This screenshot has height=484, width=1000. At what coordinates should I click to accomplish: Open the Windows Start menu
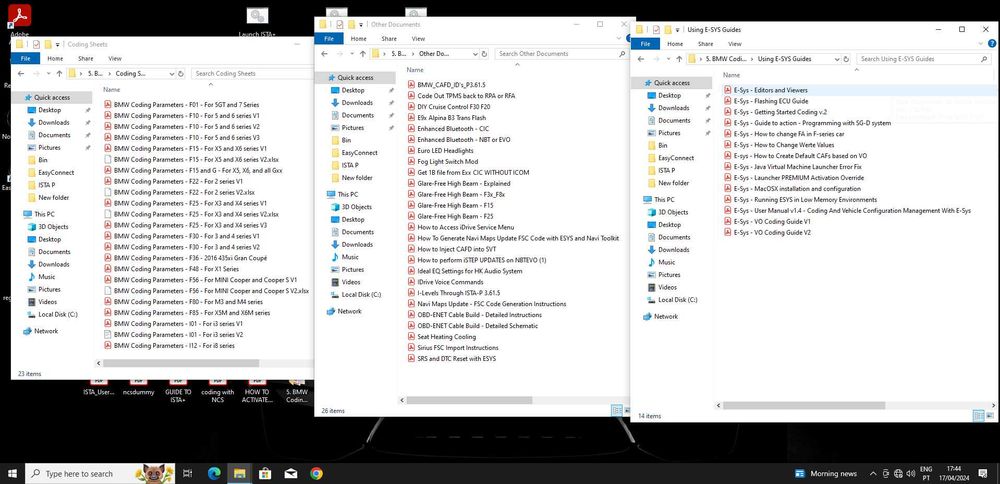[x=11, y=474]
